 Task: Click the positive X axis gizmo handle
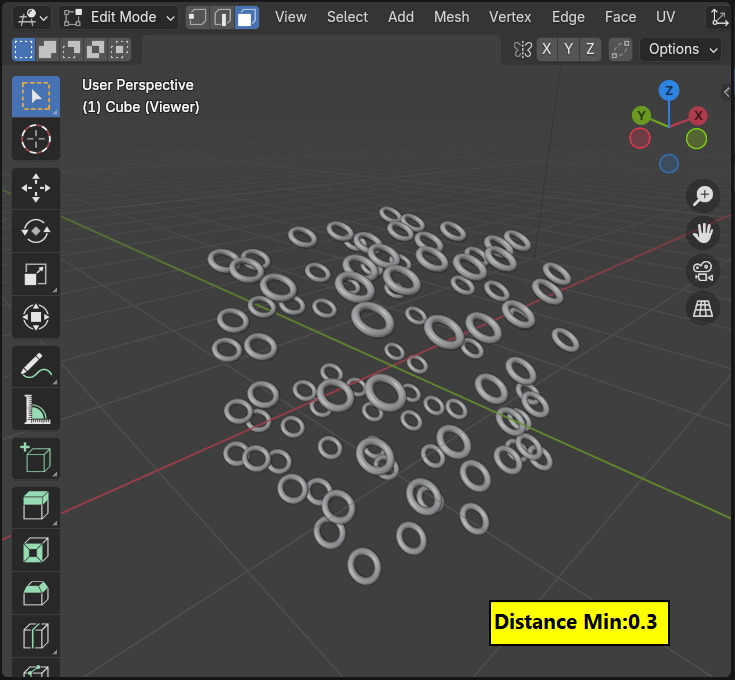698,116
